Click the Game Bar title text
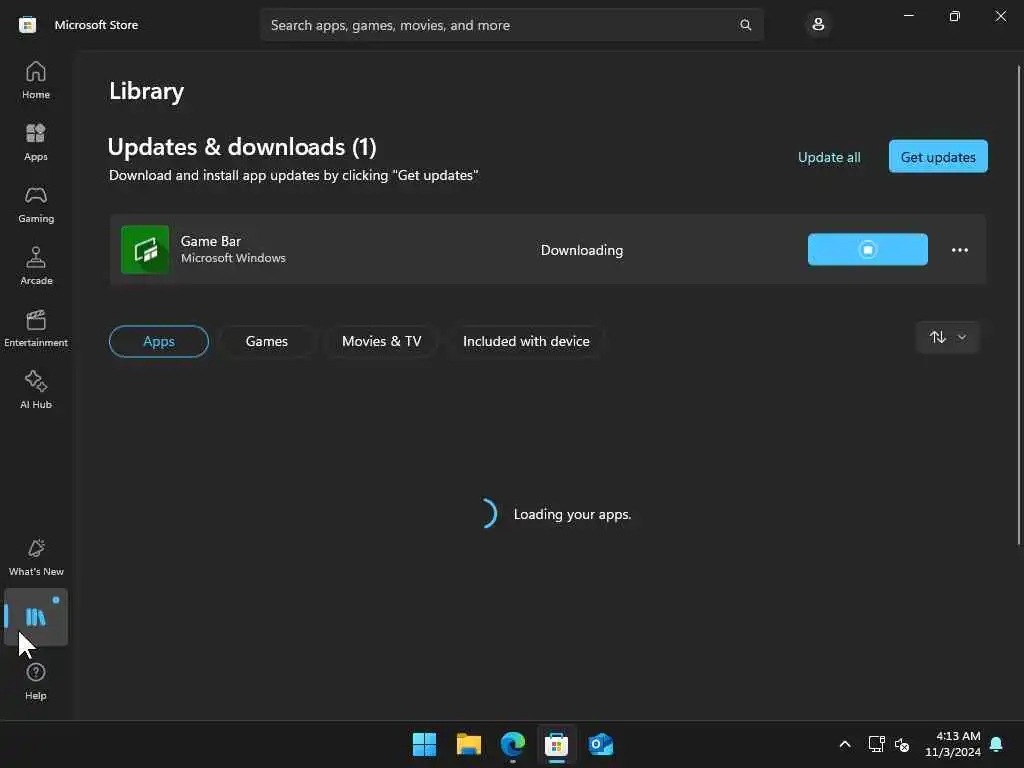The width and height of the screenshot is (1024, 768). (211, 241)
